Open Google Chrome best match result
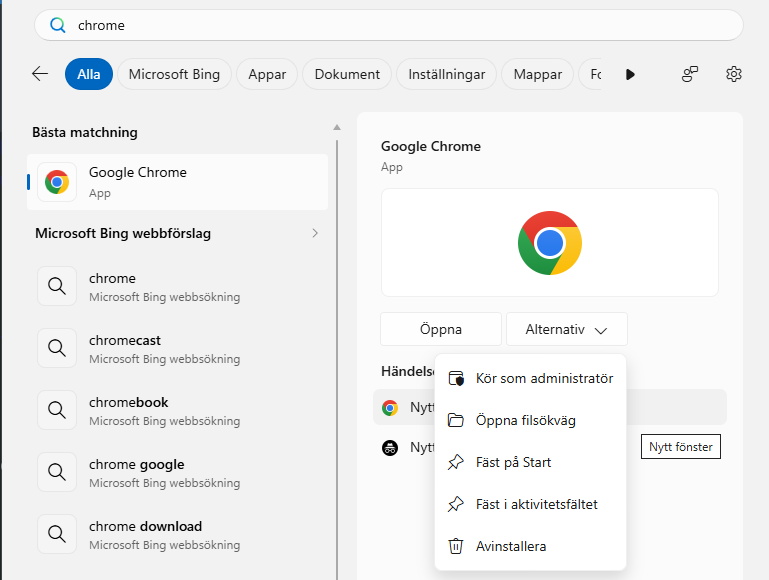This screenshot has width=769, height=580. pos(178,182)
